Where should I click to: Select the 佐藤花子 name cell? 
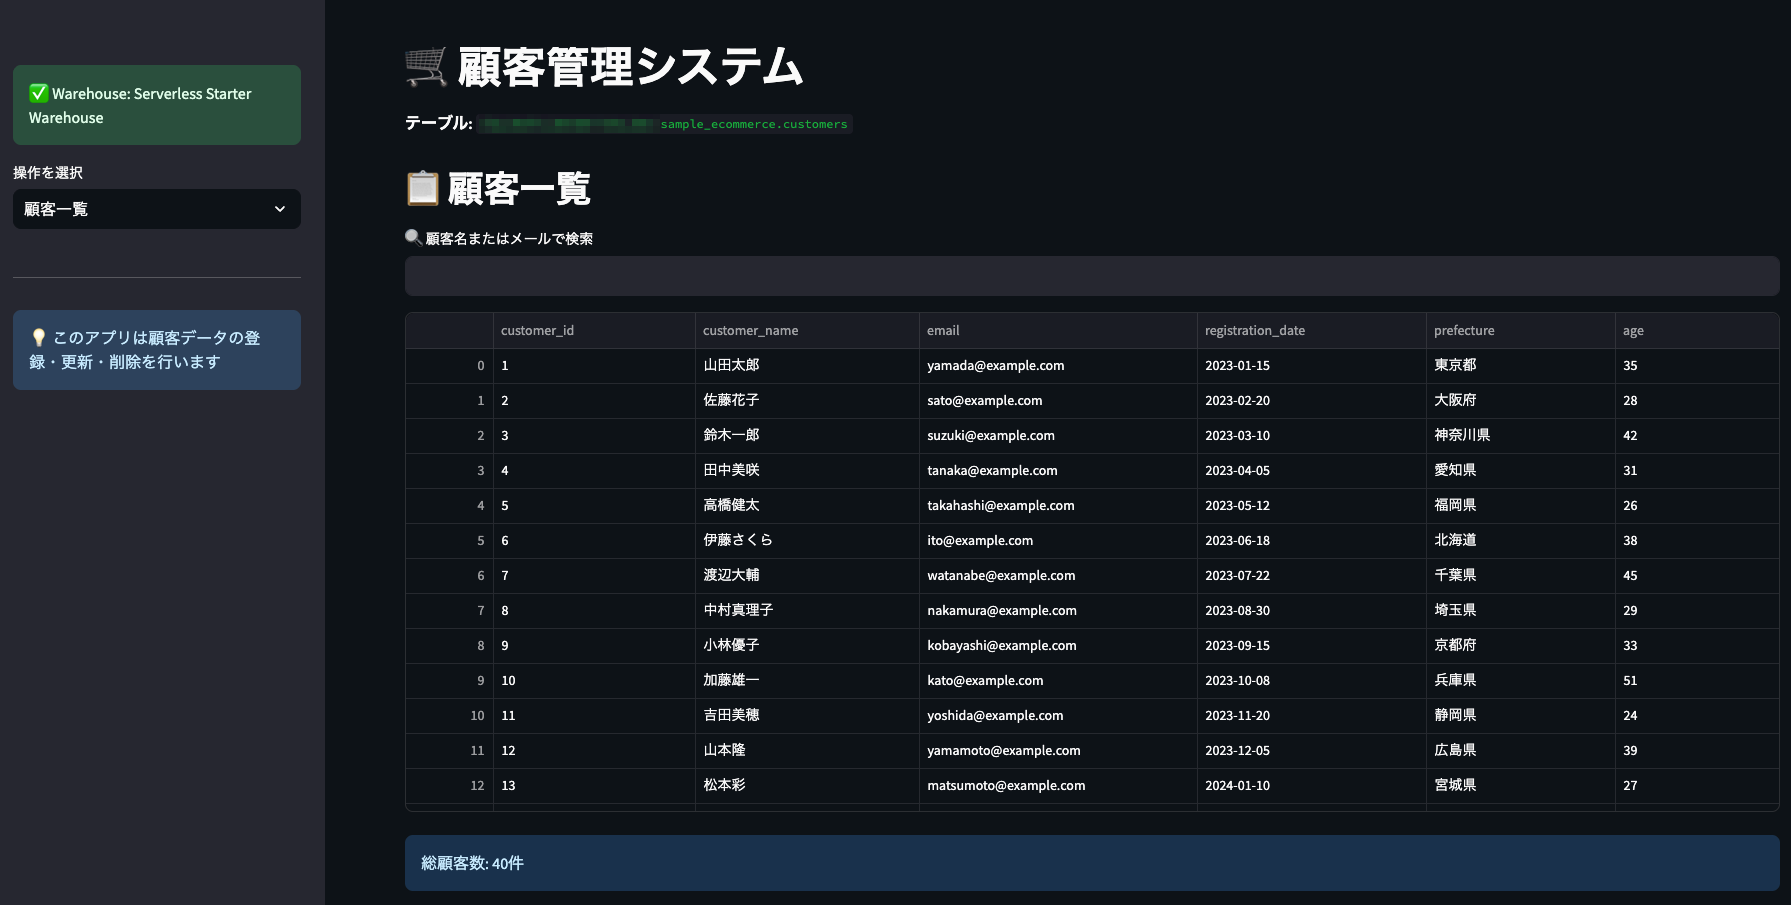807,401
